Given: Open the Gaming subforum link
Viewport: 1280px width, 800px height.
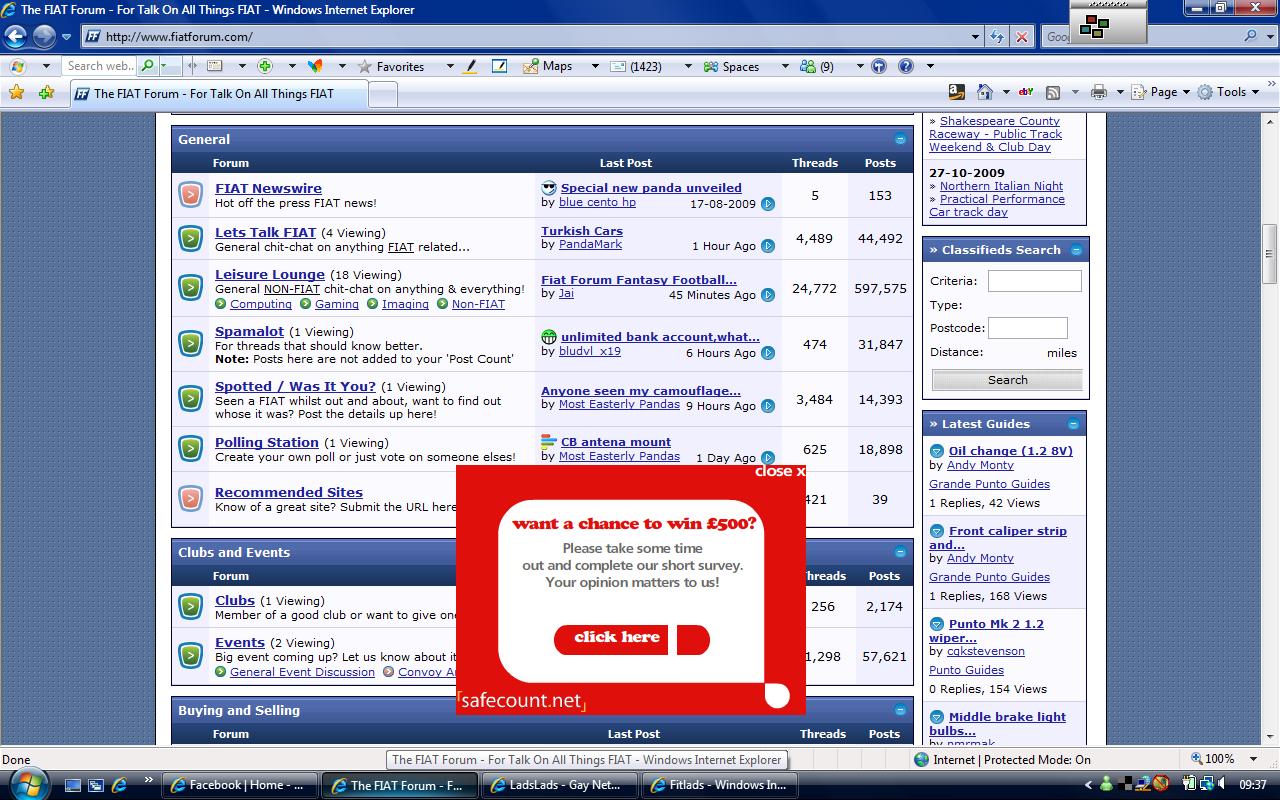Looking at the screenshot, I should click(337, 304).
